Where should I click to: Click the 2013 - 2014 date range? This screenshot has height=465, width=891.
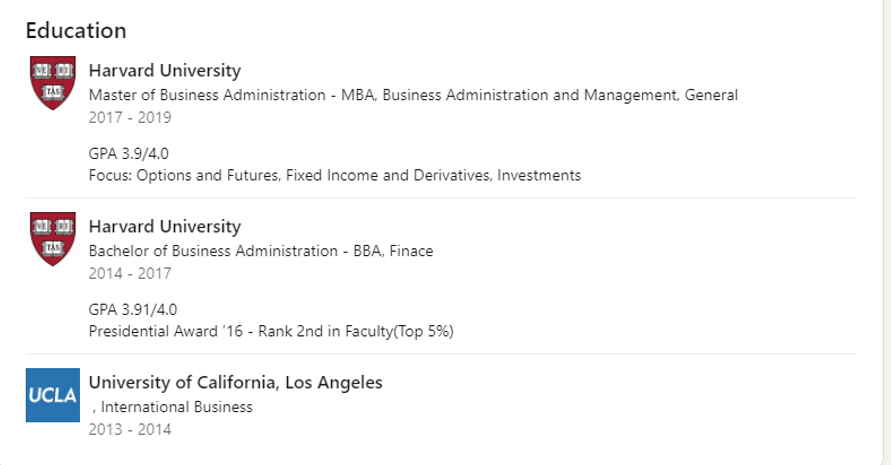(130, 430)
